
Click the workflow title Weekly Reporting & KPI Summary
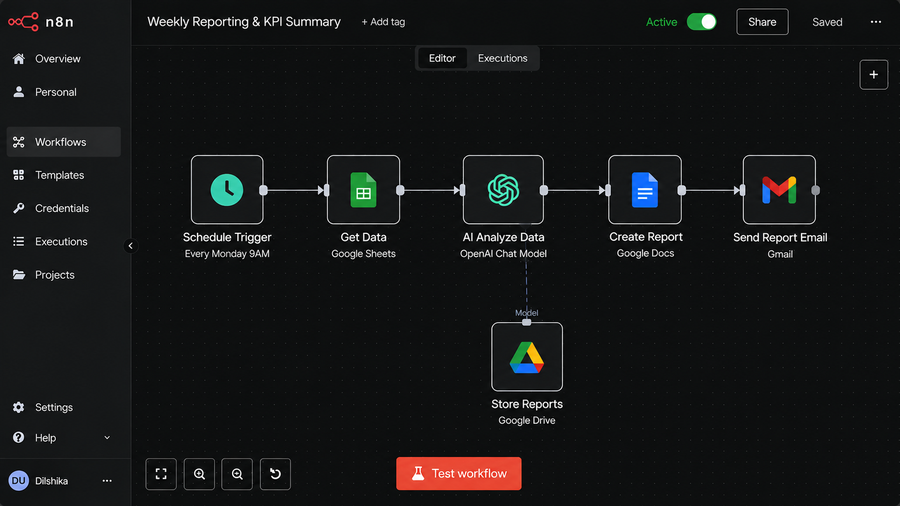[x=244, y=22]
